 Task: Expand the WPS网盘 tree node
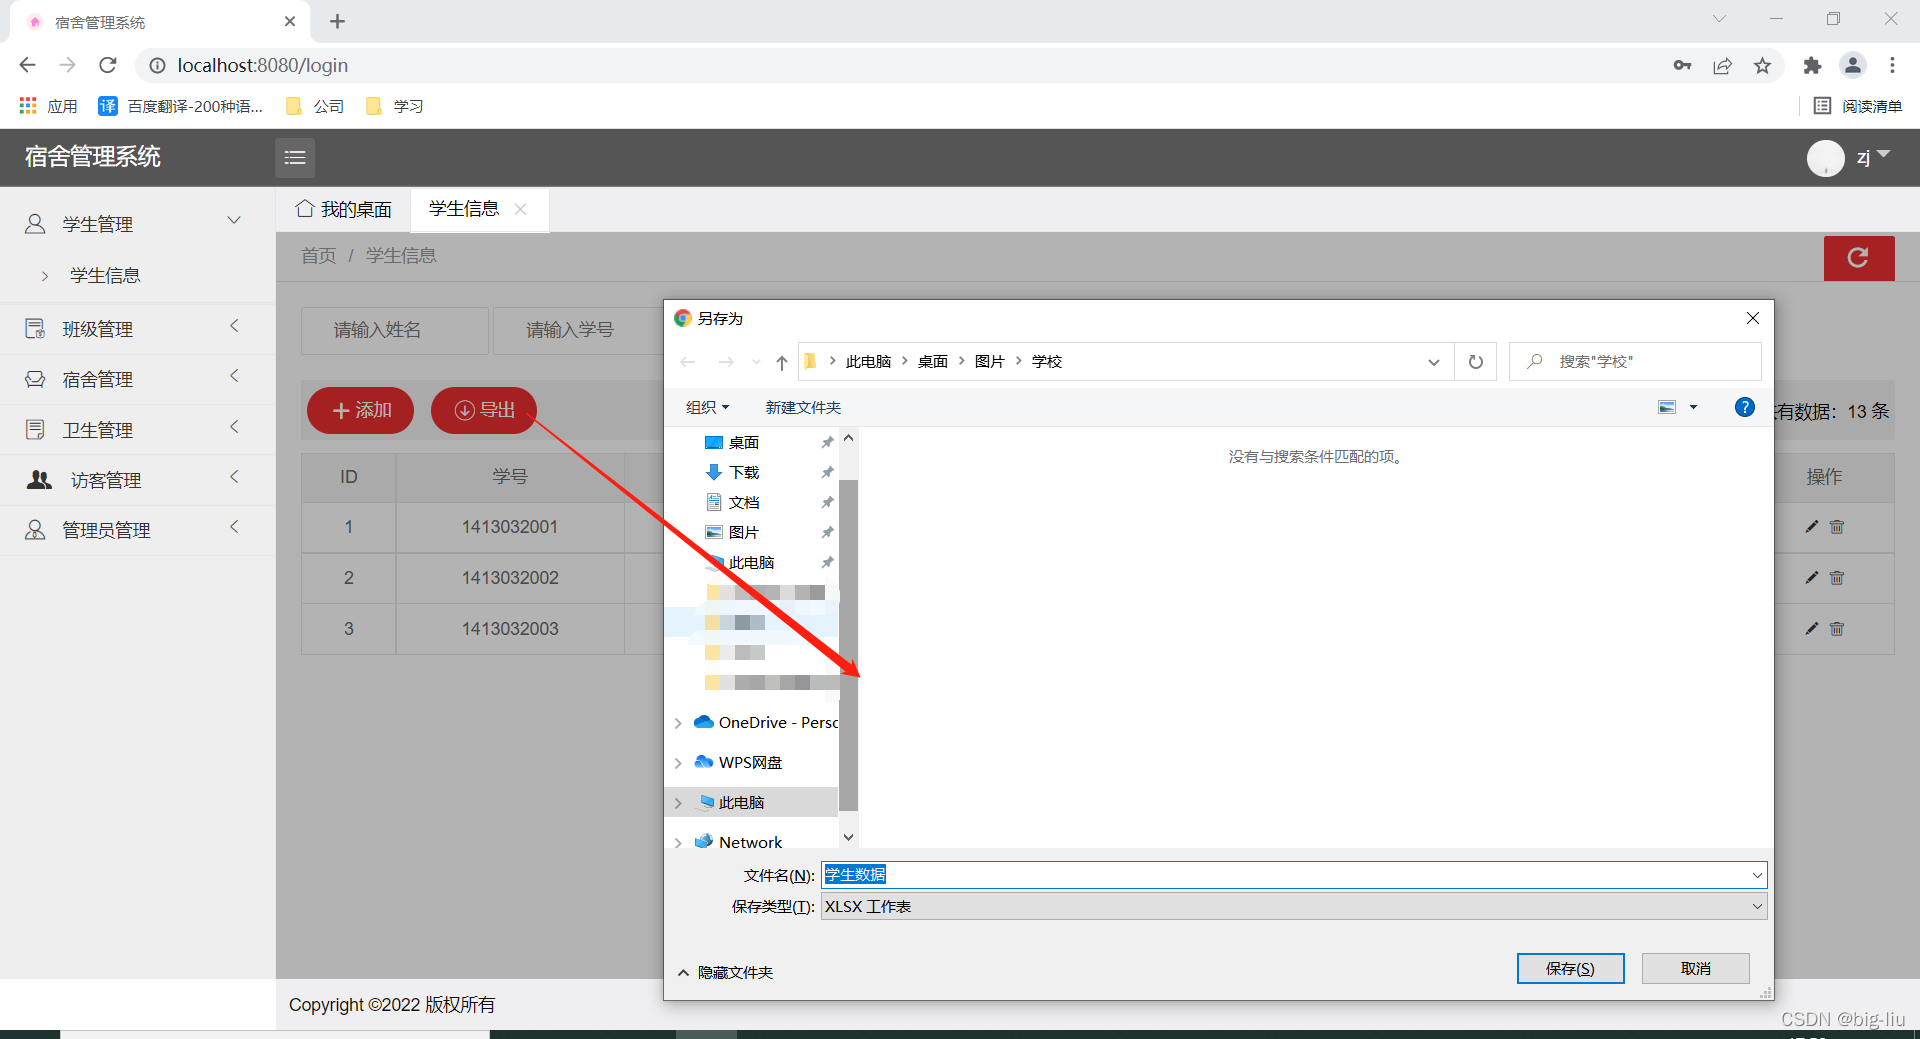678,763
